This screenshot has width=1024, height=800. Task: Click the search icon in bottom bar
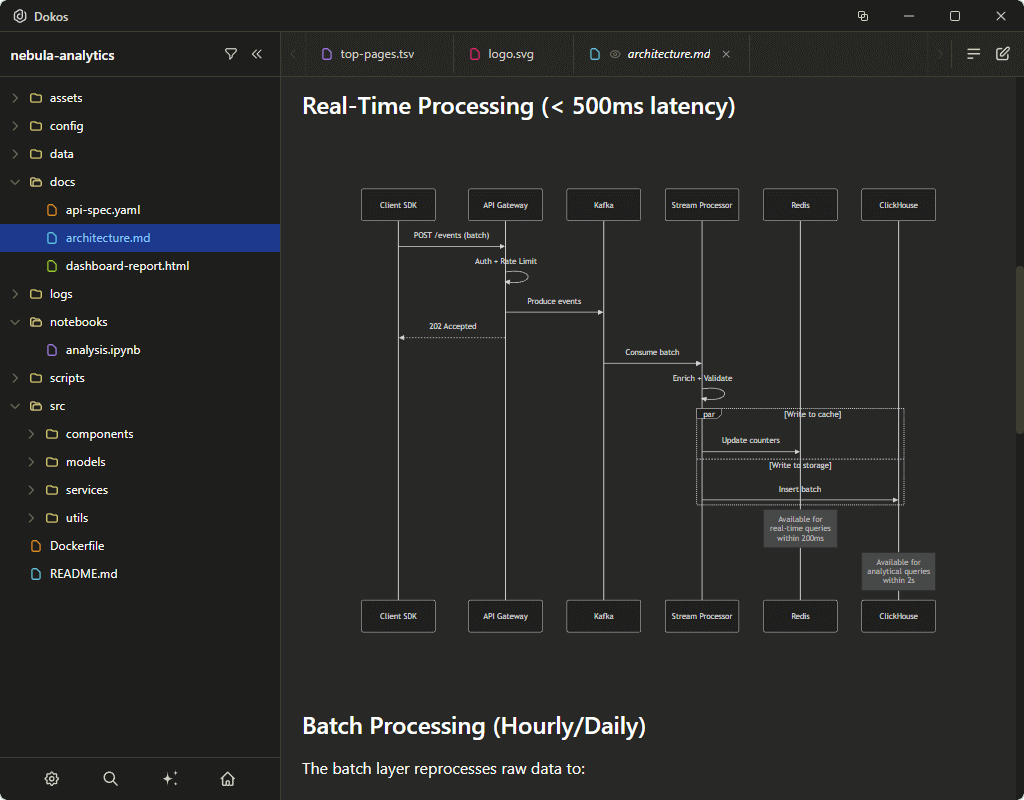point(110,778)
